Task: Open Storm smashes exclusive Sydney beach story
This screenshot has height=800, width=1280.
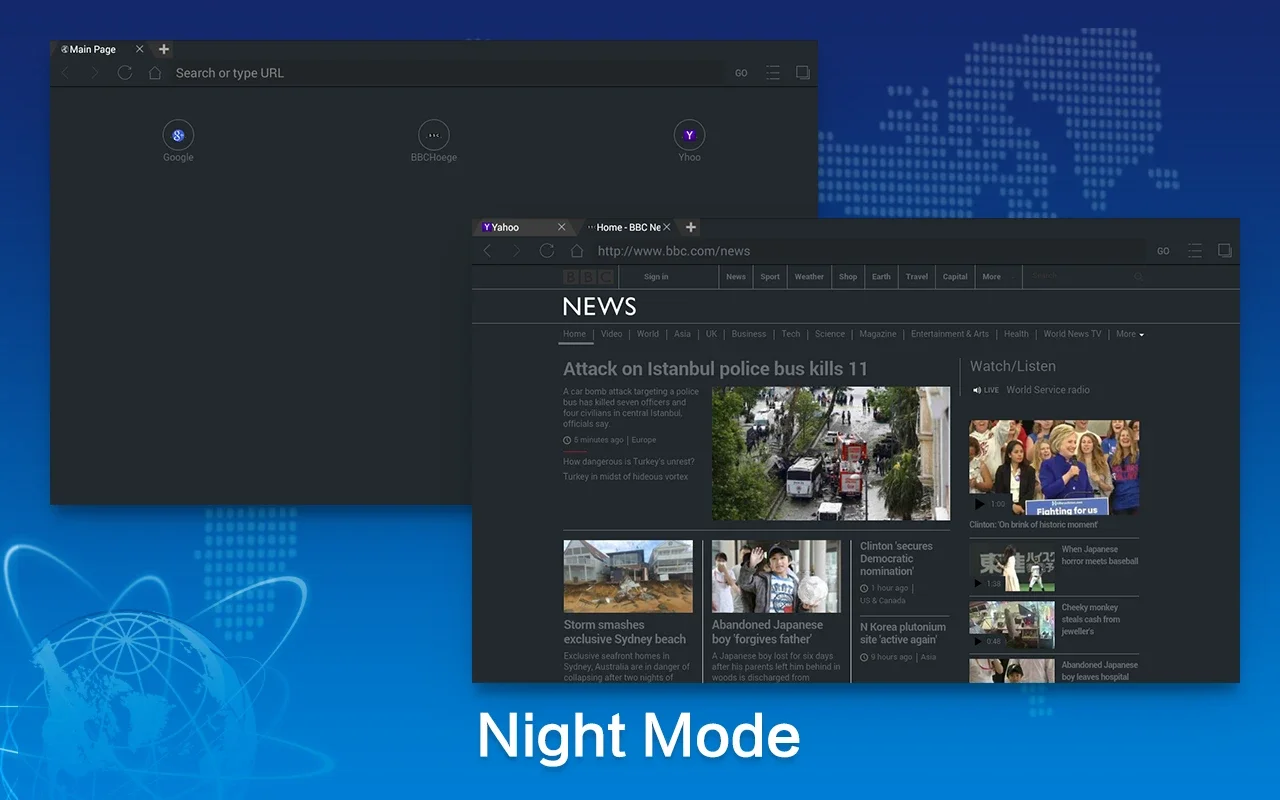Action: (625, 632)
